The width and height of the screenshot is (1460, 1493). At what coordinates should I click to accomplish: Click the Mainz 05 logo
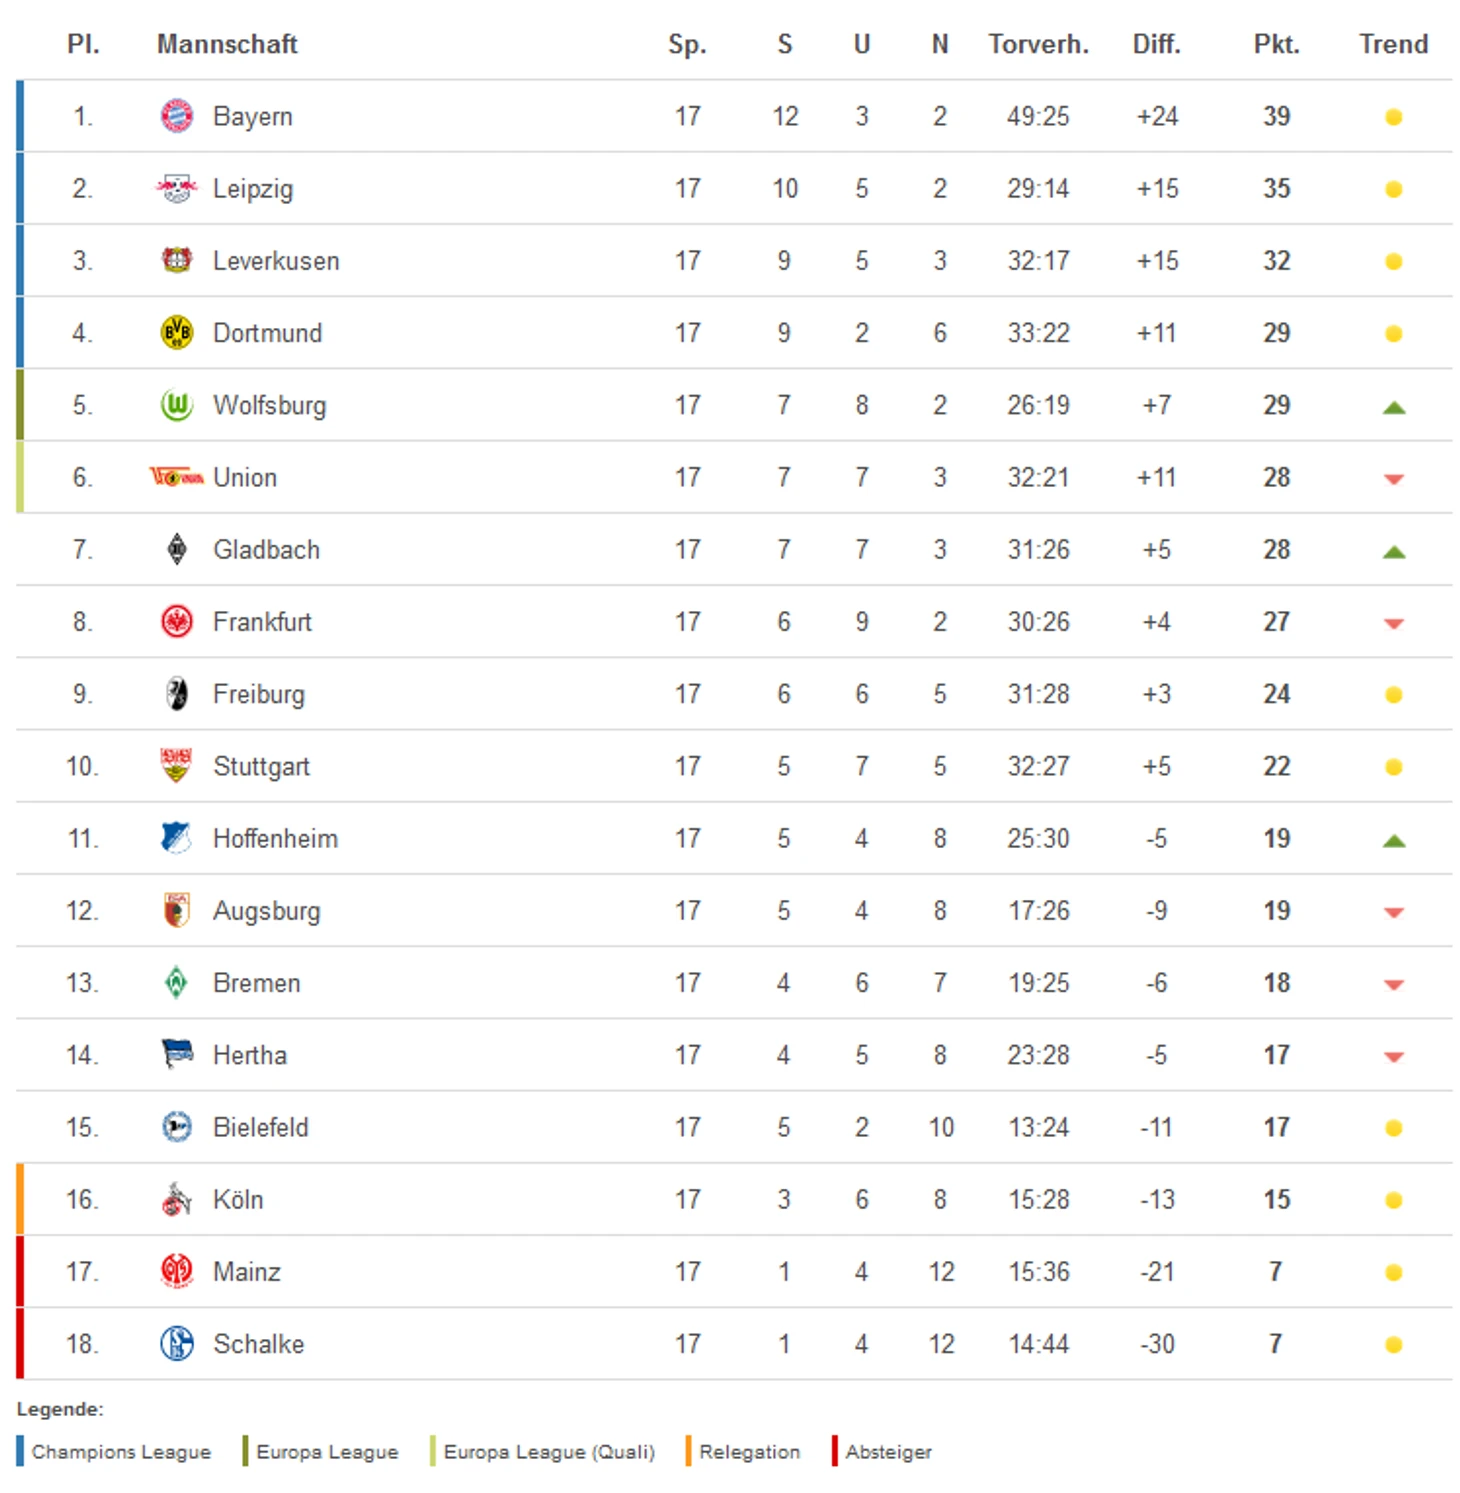tap(177, 1271)
